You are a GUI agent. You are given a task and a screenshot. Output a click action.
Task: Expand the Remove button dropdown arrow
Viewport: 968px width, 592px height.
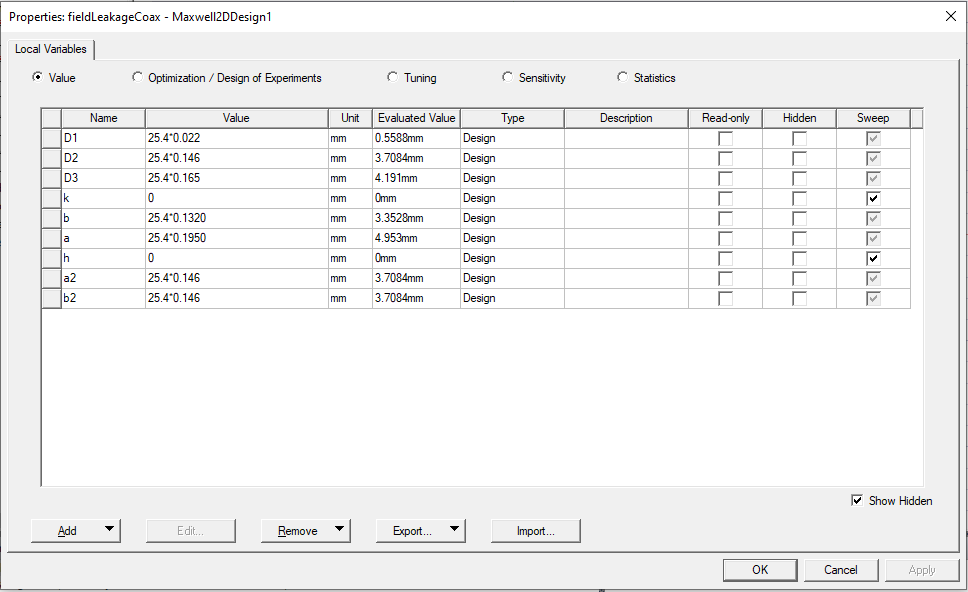(339, 530)
